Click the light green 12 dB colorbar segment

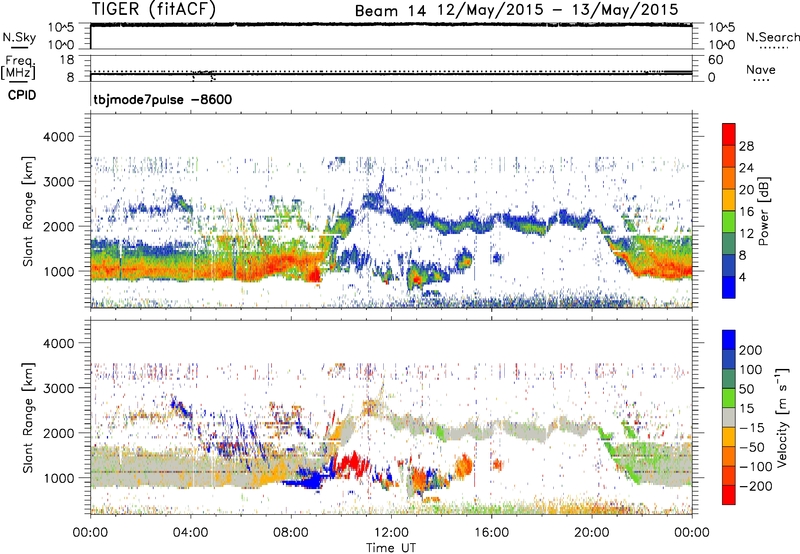729,222
